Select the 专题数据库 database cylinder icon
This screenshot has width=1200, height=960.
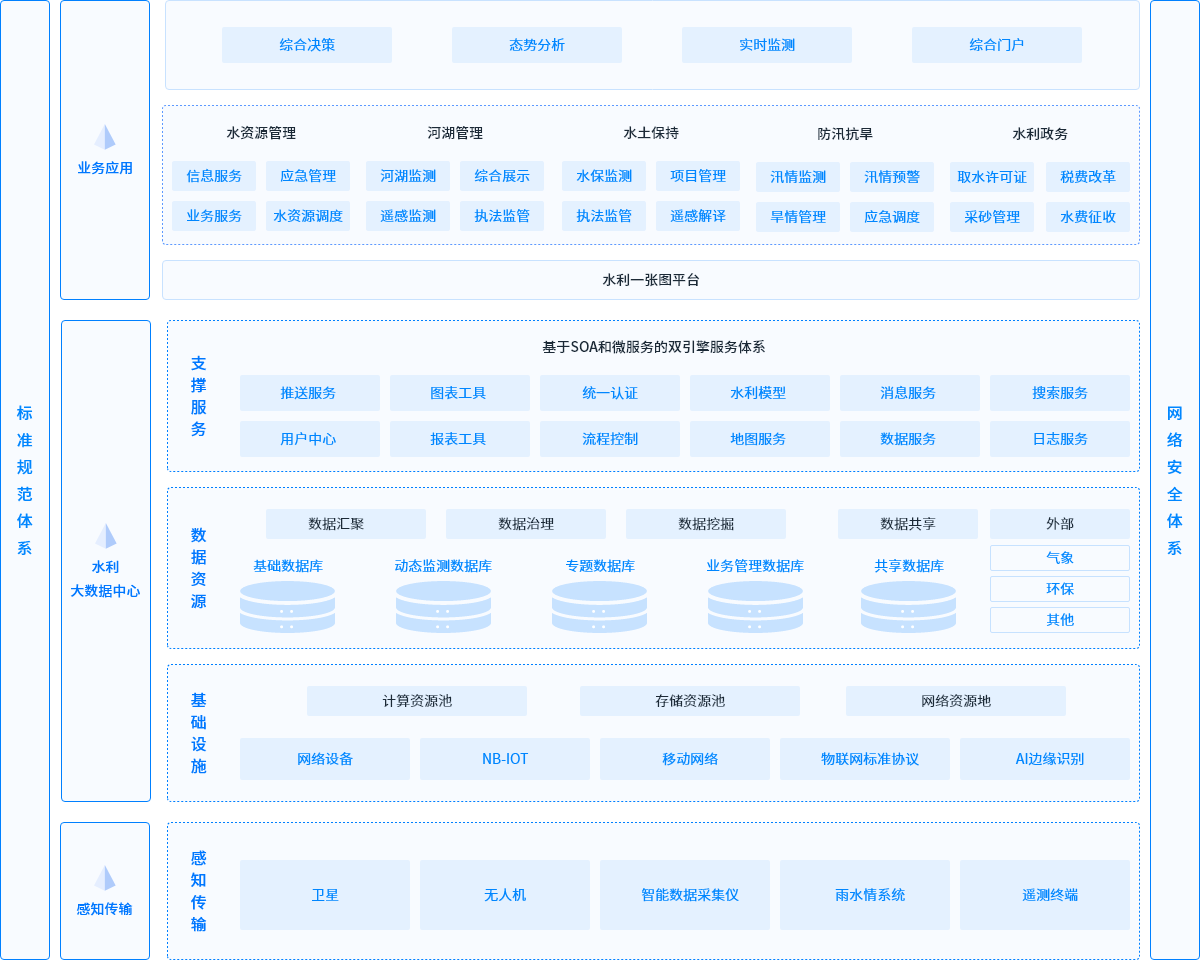pos(599,606)
